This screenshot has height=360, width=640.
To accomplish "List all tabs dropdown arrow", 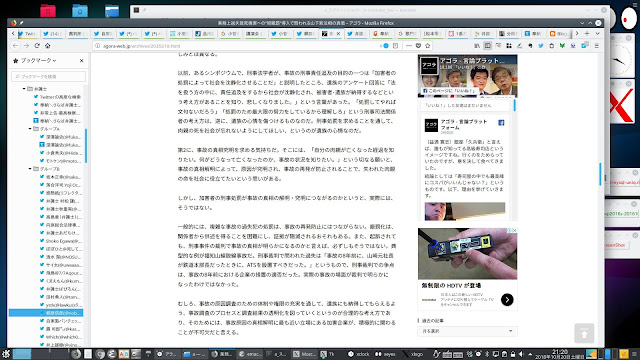I will point(597,33).
